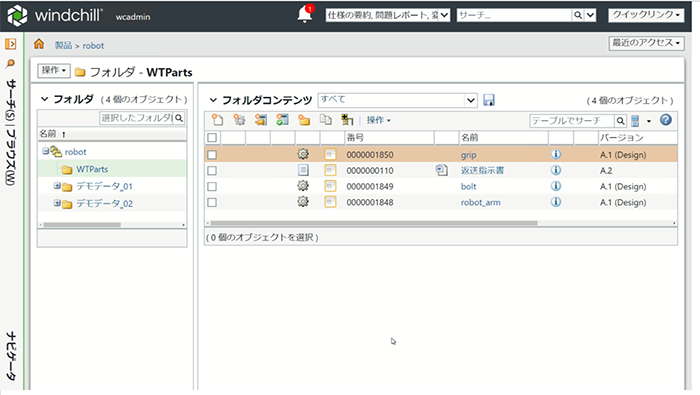
Task: Click the document type icon for 0000000110
Action: pos(303,170)
